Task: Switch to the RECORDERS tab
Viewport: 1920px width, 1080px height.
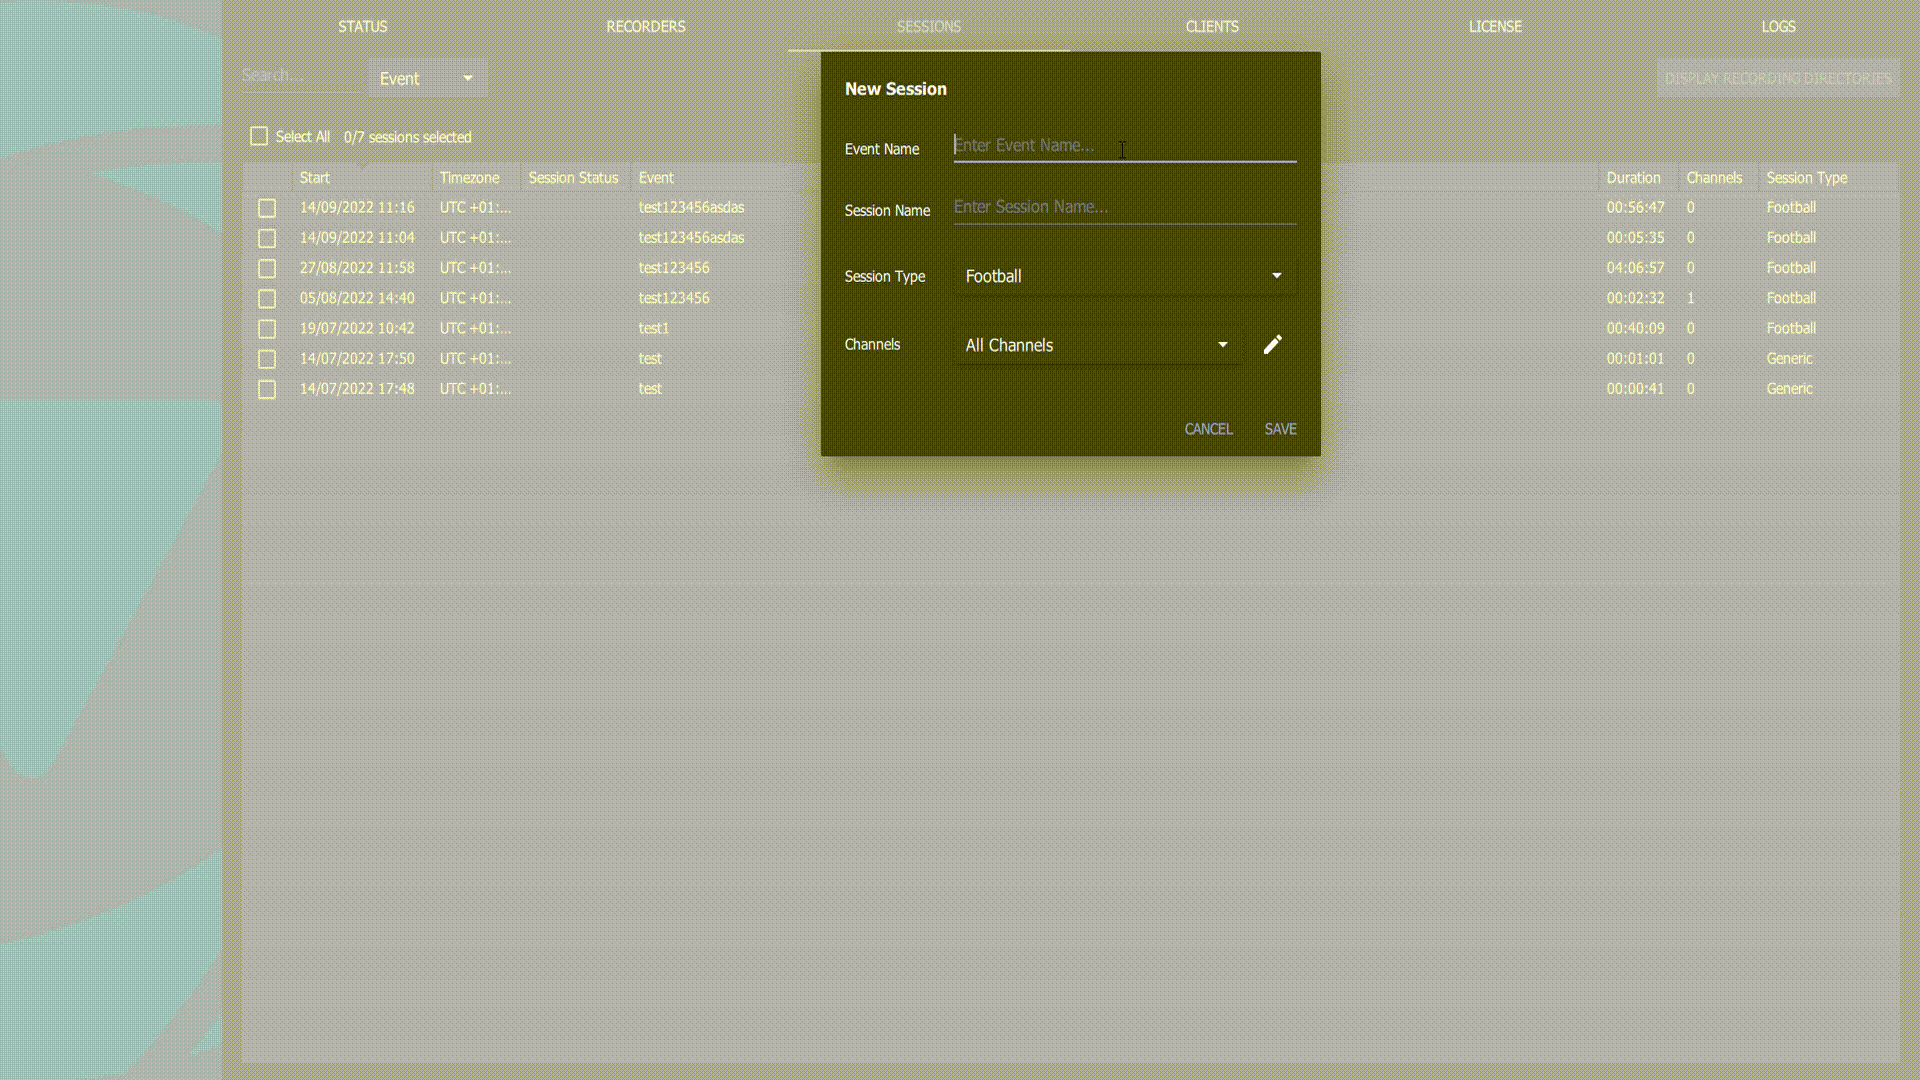Action: coord(646,26)
